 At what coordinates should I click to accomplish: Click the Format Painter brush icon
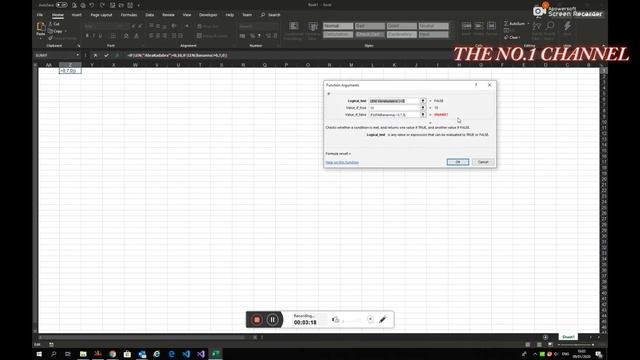tap(51, 38)
